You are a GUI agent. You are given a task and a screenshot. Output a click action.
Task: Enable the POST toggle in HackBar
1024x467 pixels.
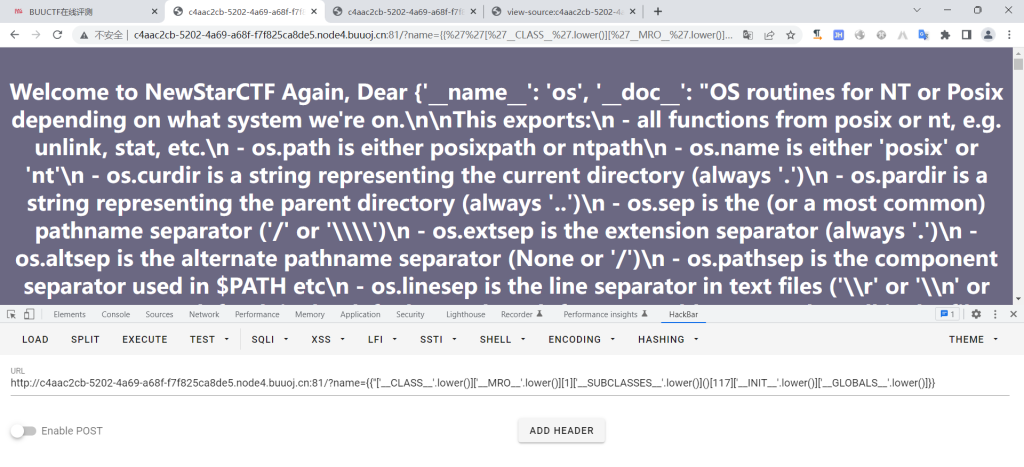click(x=23, y=431)
